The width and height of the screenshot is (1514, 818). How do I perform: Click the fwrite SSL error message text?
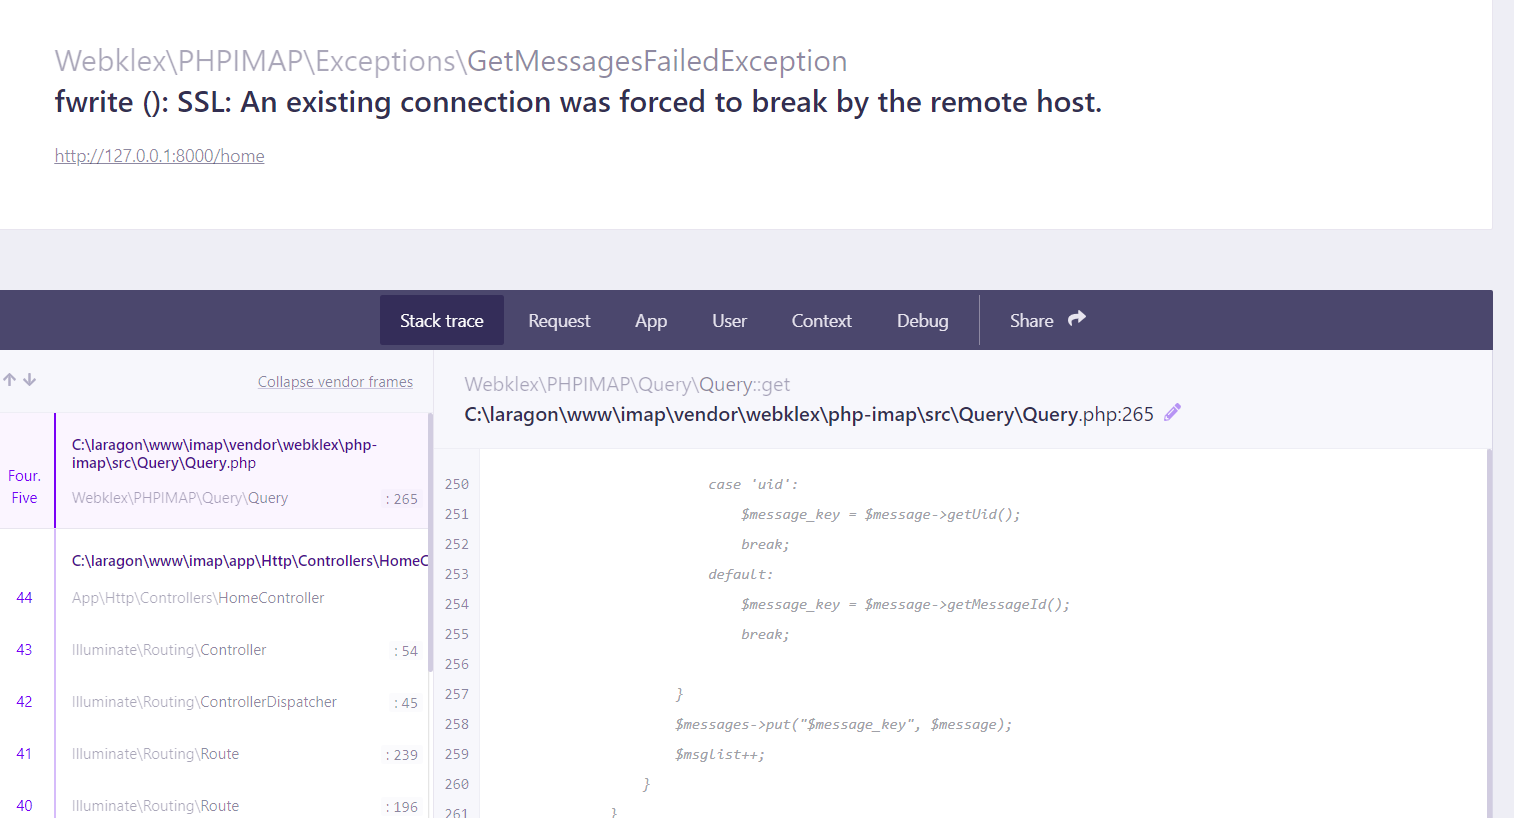(578, 102)
